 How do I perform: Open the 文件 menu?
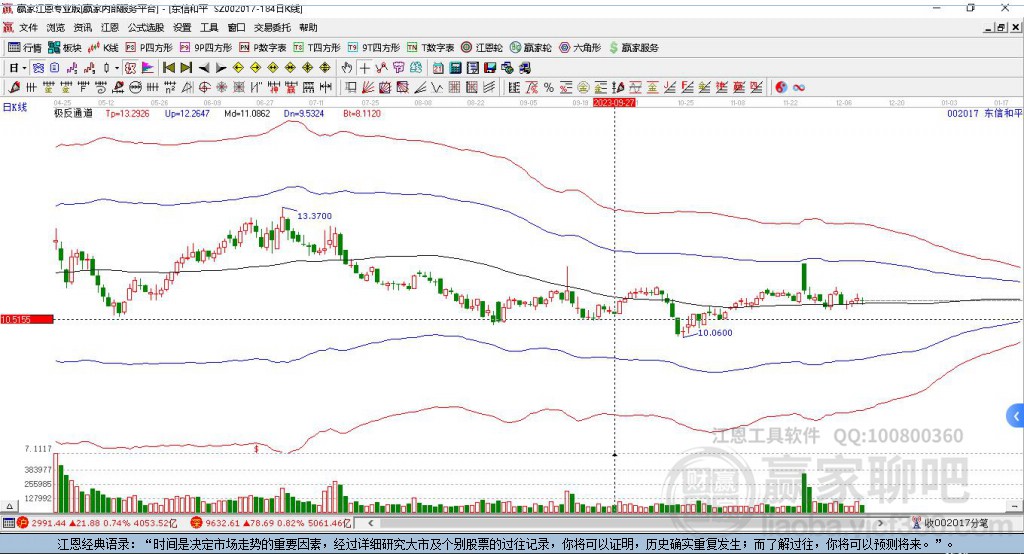(28, 27)
